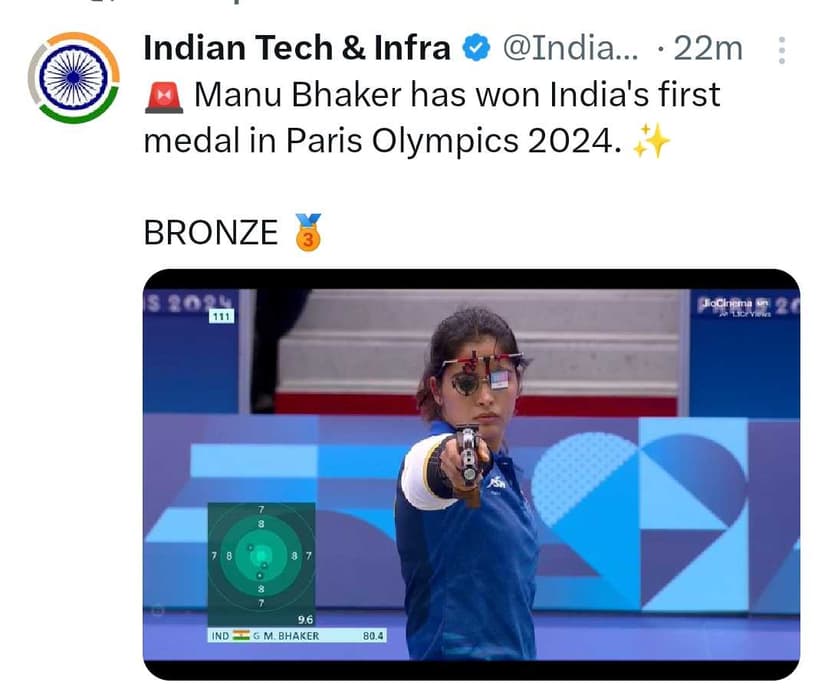Click the India flag beside M. BHAKER
Viewport: 828px width, 698px height.
coord(242,633)
